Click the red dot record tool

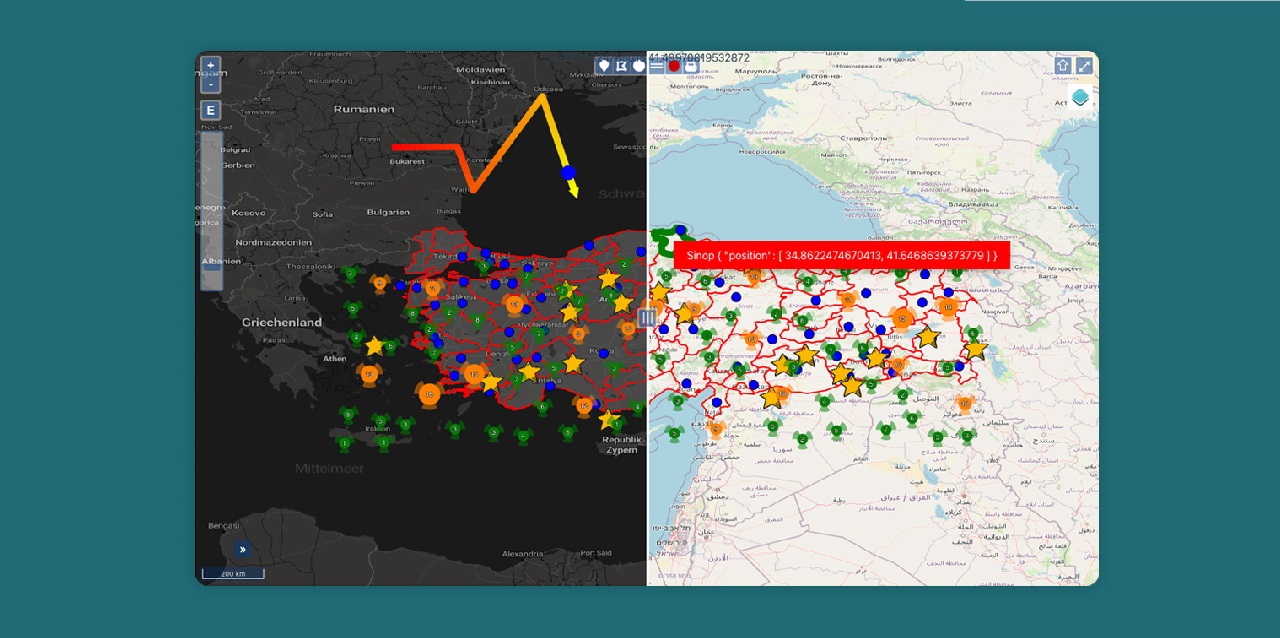pos(674,66)
